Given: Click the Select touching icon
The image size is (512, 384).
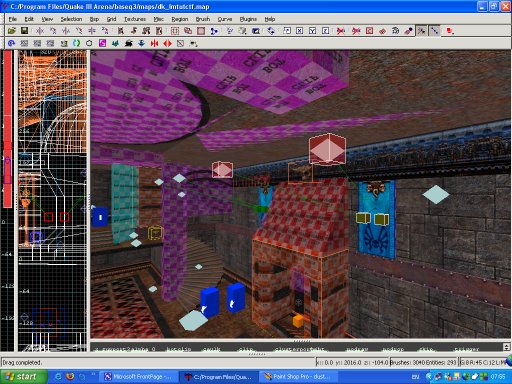Looking at the screenshot, I should coord(134,31).
